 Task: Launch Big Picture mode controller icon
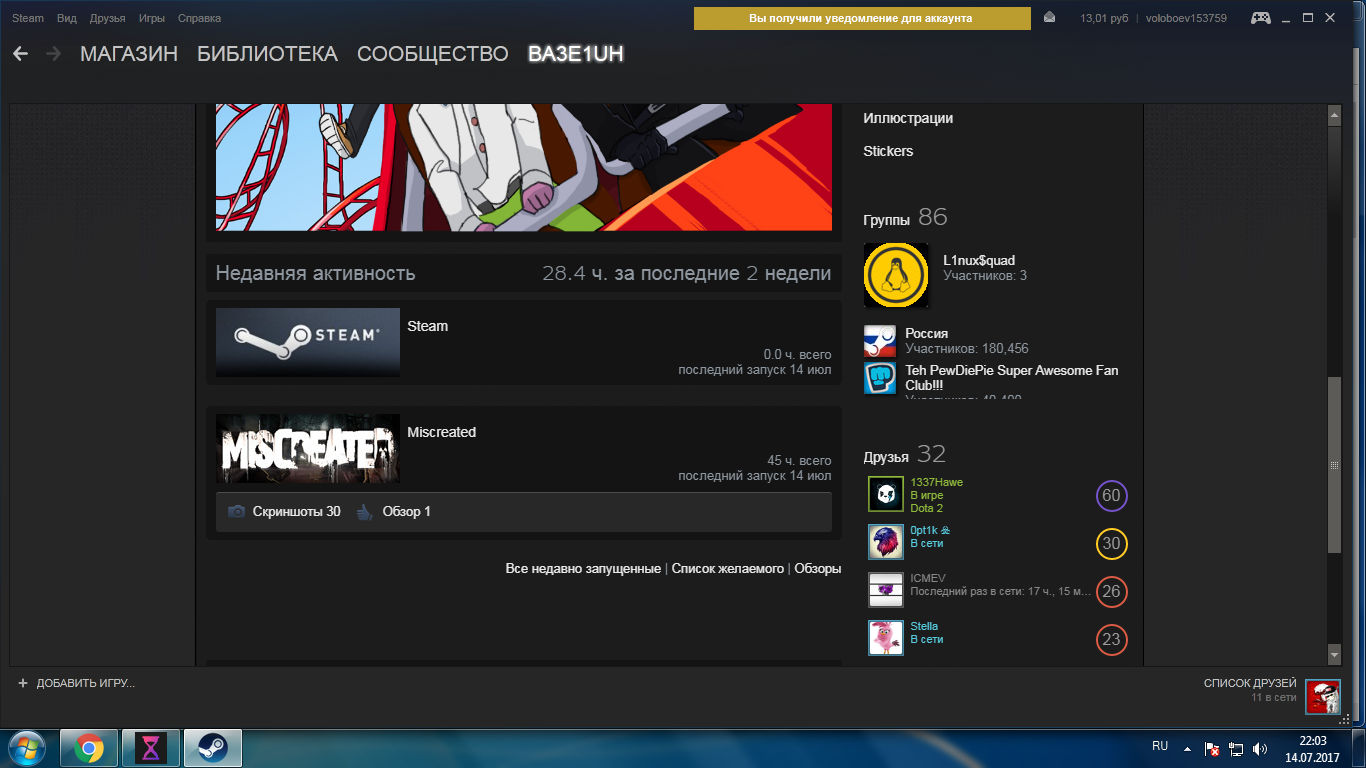coord(1262,18)
